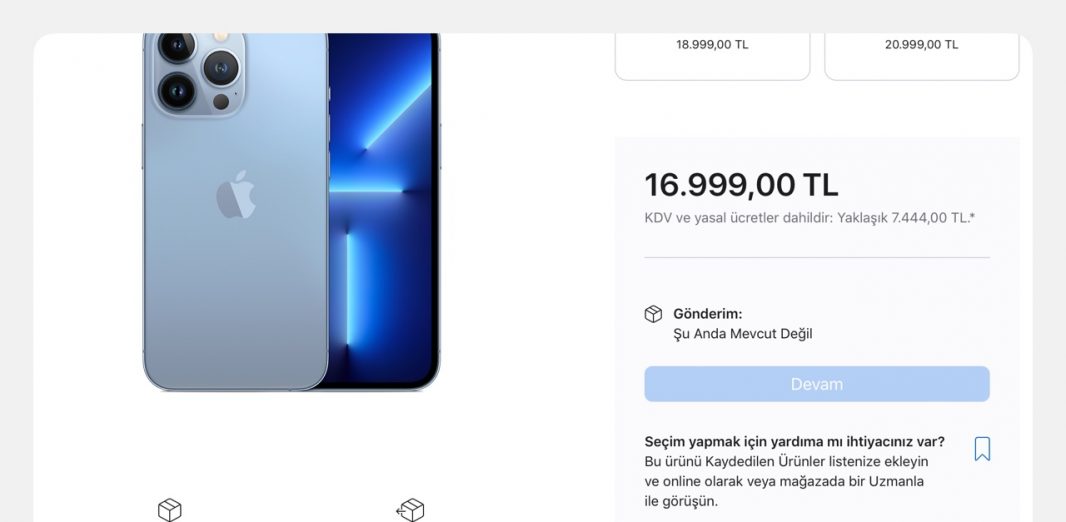The height and width of the screenshot is (522, 1066).
Task: Open the iPhone front display image
Action: (x=383, y=211)
